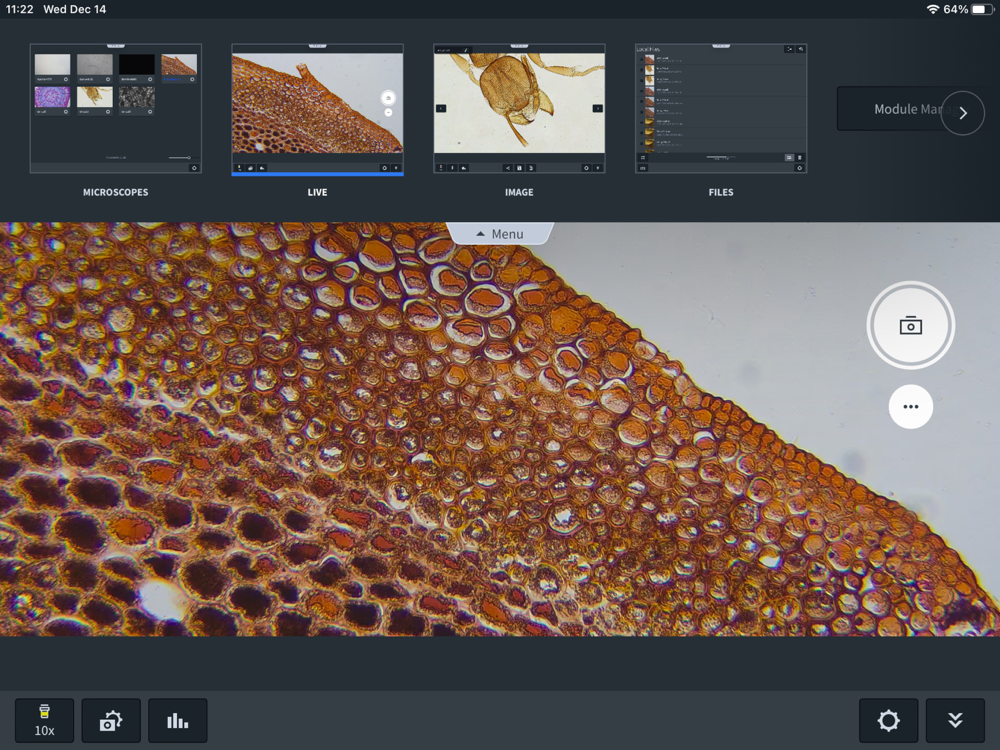Click the LIVE label text
This screenshot has width=1000, height=750.
click(317, 192)
